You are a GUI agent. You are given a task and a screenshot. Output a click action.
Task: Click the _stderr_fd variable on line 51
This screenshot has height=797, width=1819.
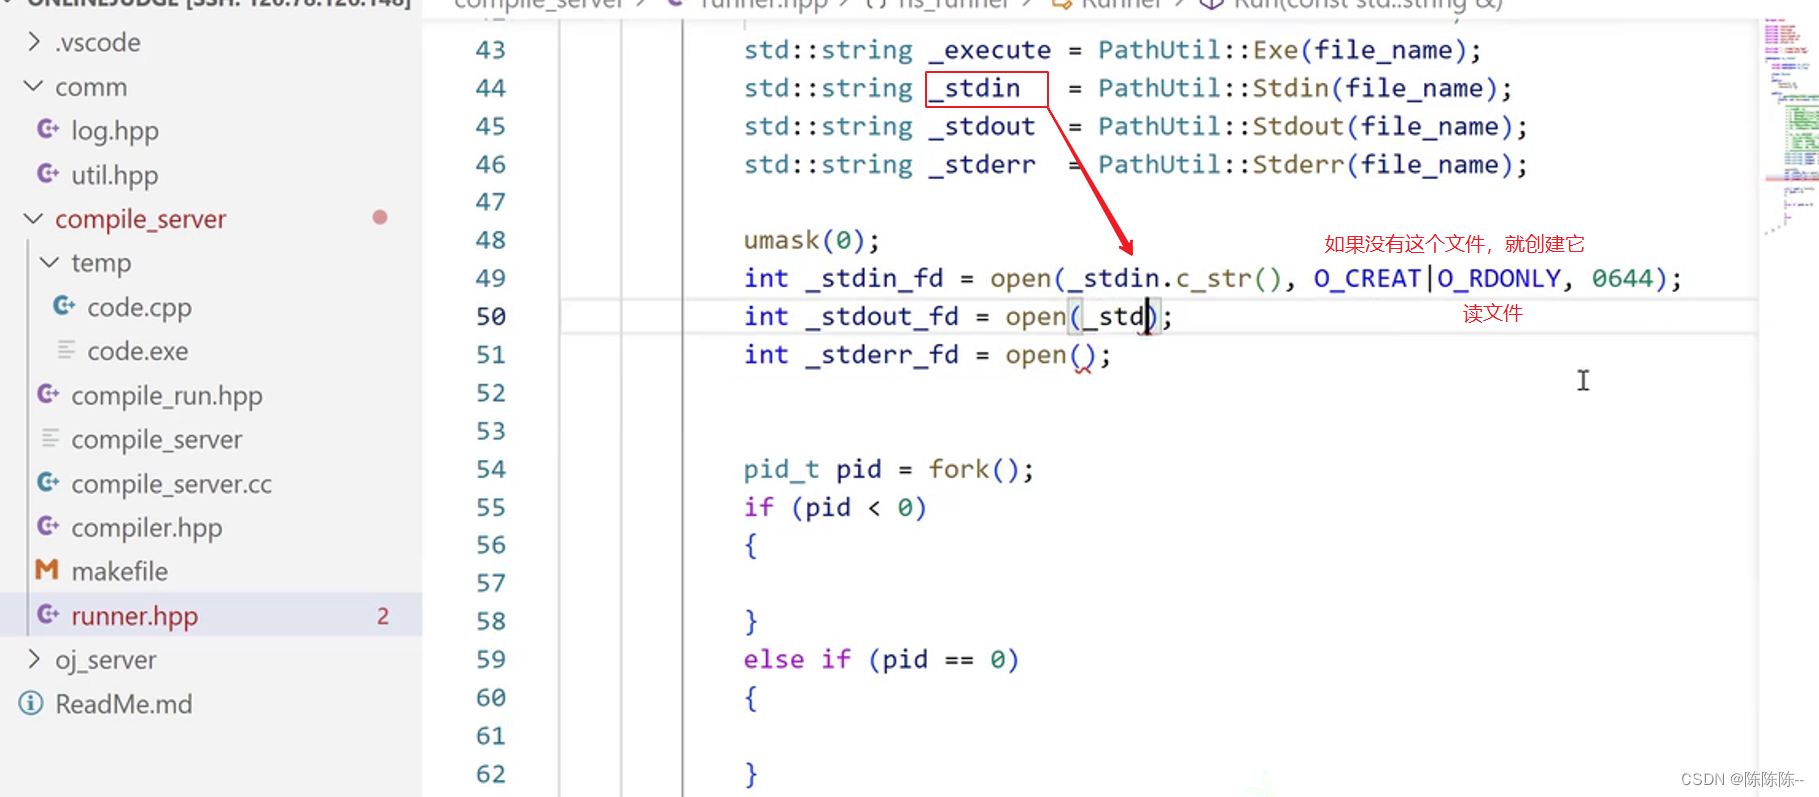pyautogui.click(x=882, y=355)
